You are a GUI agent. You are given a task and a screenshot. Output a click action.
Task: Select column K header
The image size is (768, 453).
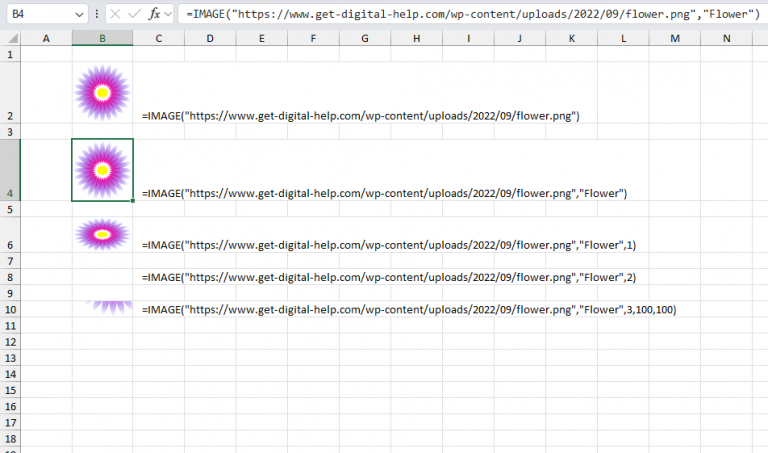pos(572,38)
